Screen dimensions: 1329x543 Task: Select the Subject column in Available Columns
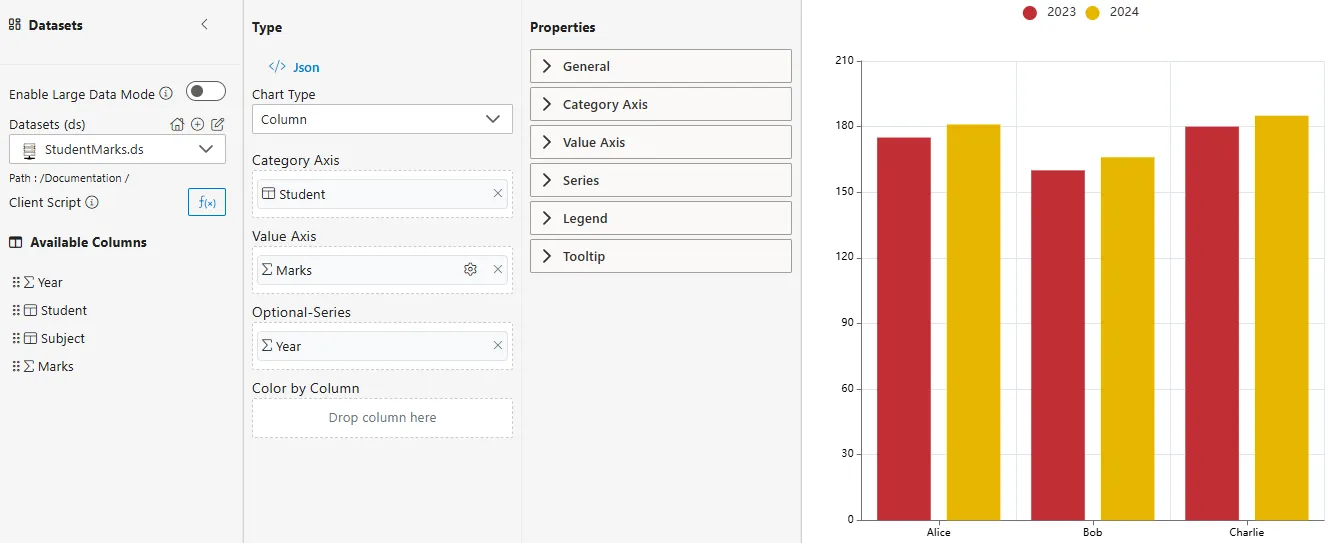(x=62, y=338)
